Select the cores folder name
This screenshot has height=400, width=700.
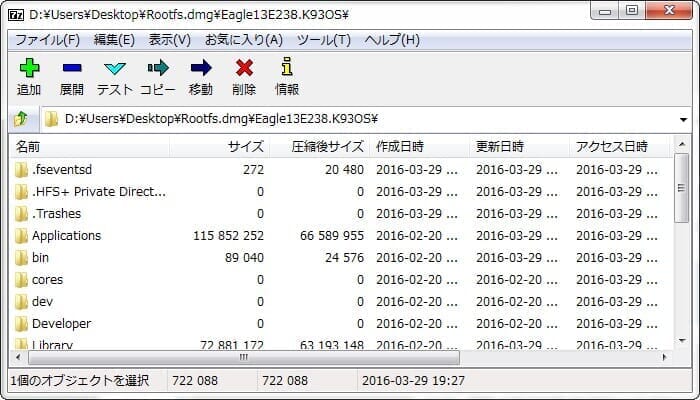47,279
